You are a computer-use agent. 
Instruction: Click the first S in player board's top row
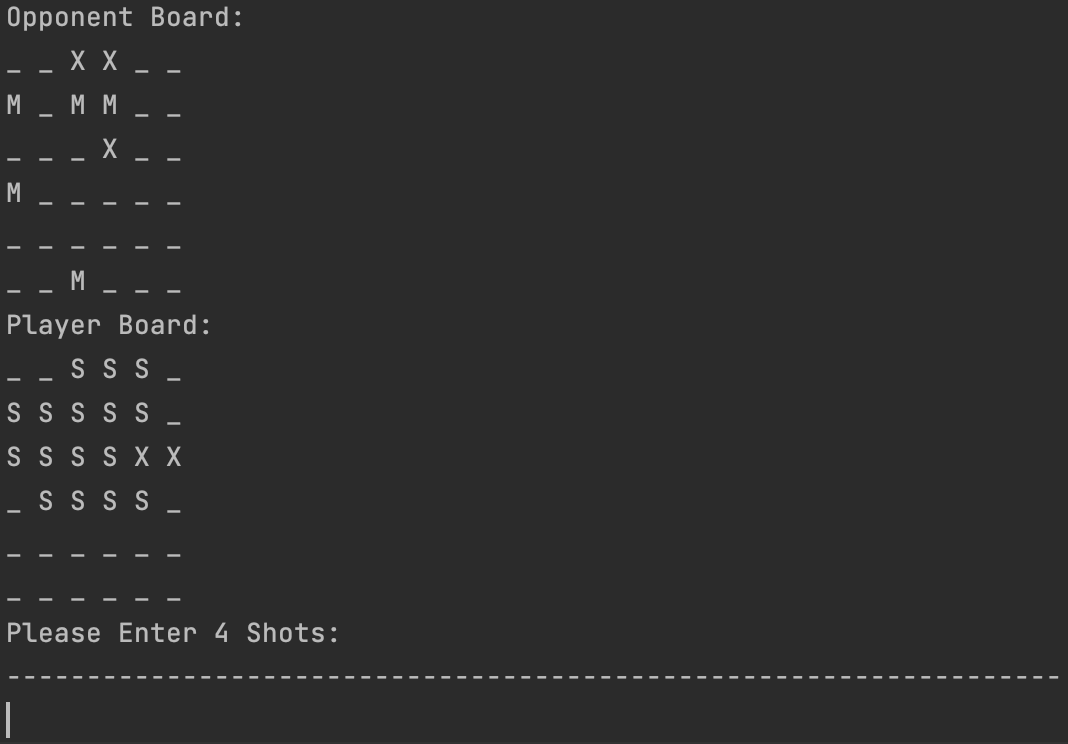pyautogui.click(x=78, y=369)
